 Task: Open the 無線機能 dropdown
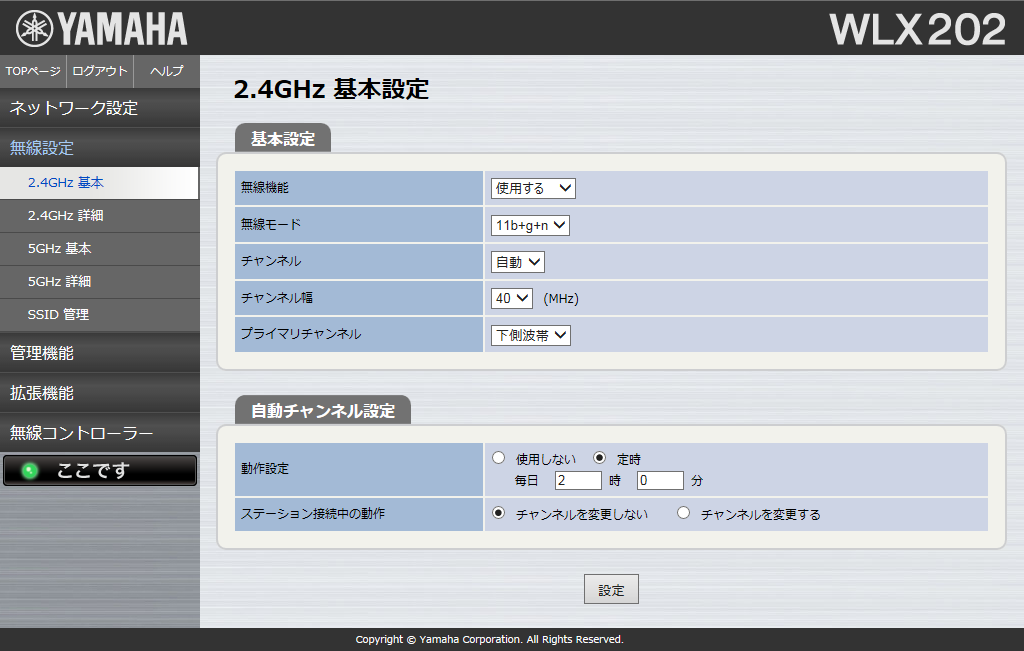coord(533,188)
